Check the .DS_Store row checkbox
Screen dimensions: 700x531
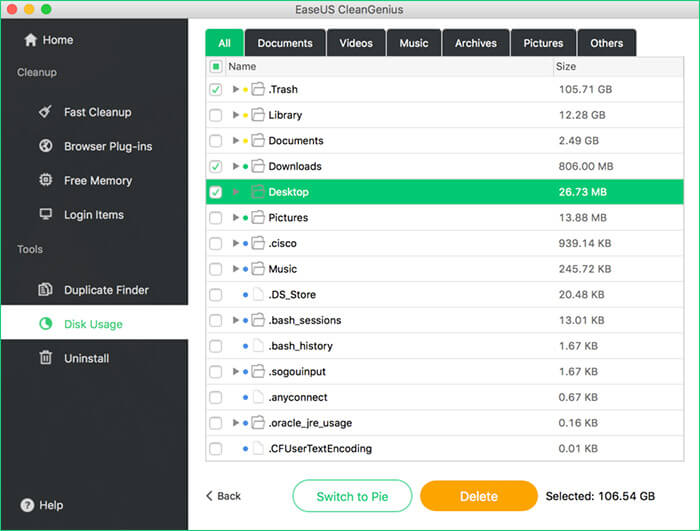(216, 295)
